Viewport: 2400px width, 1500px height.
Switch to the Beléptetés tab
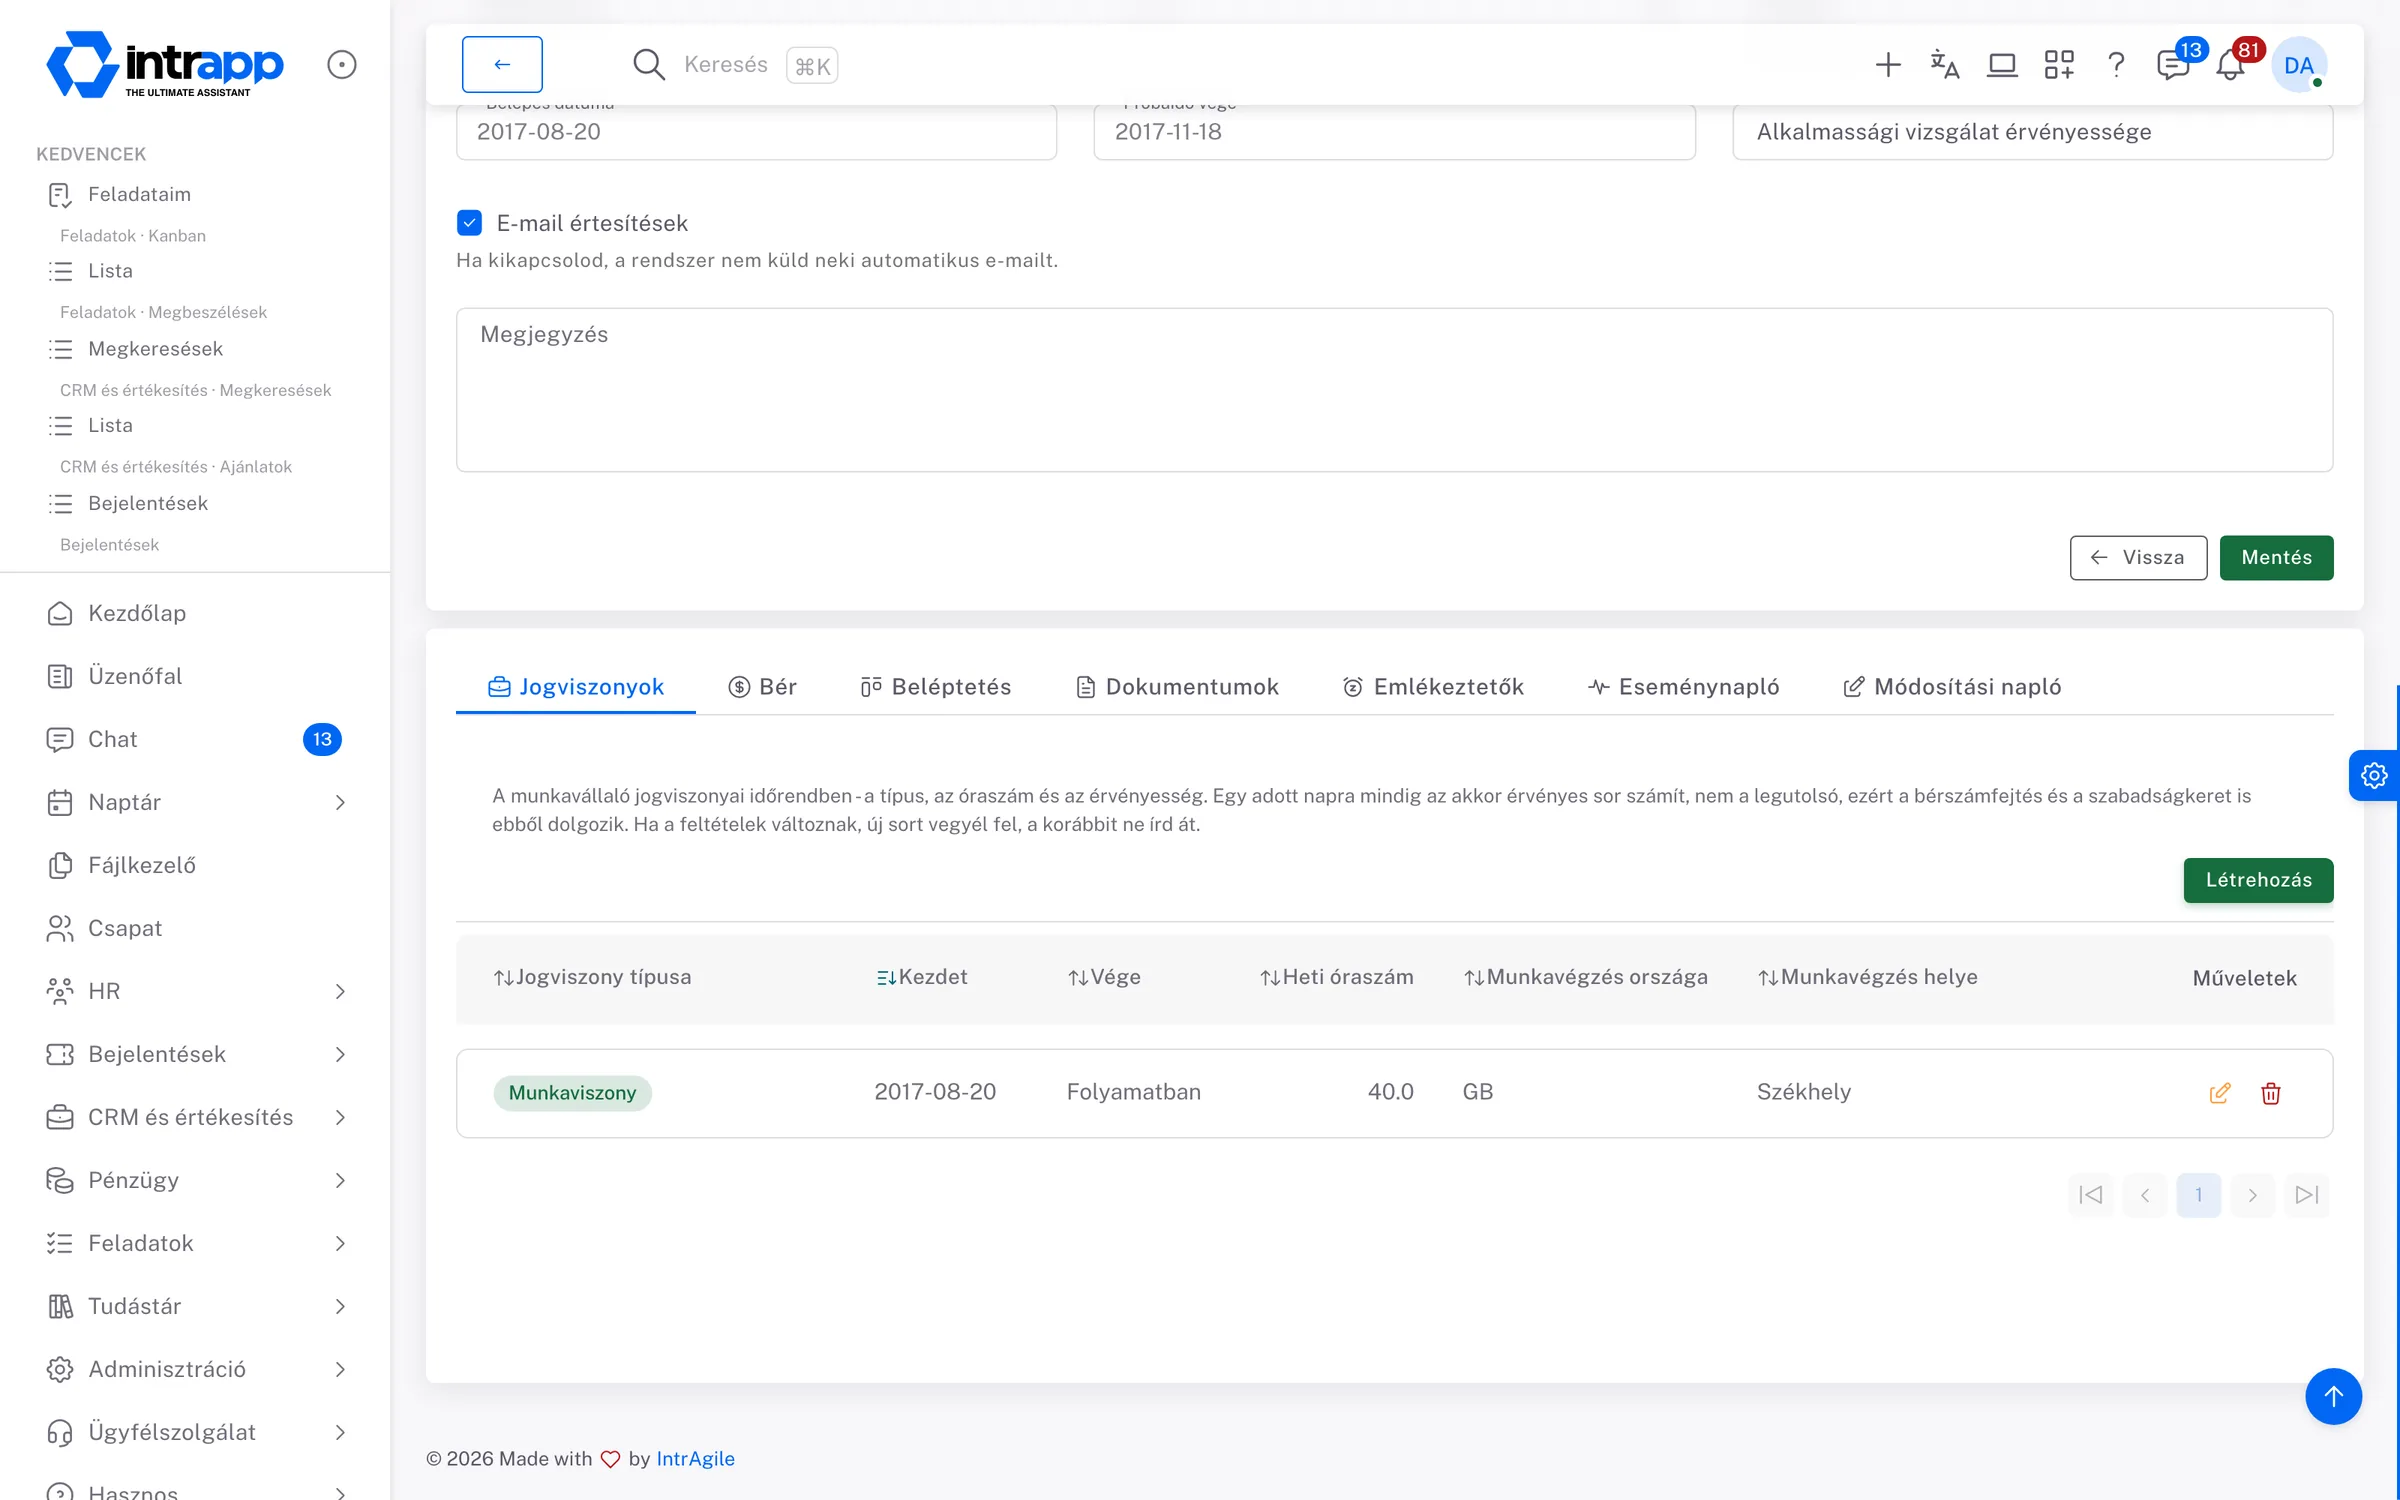935,687
